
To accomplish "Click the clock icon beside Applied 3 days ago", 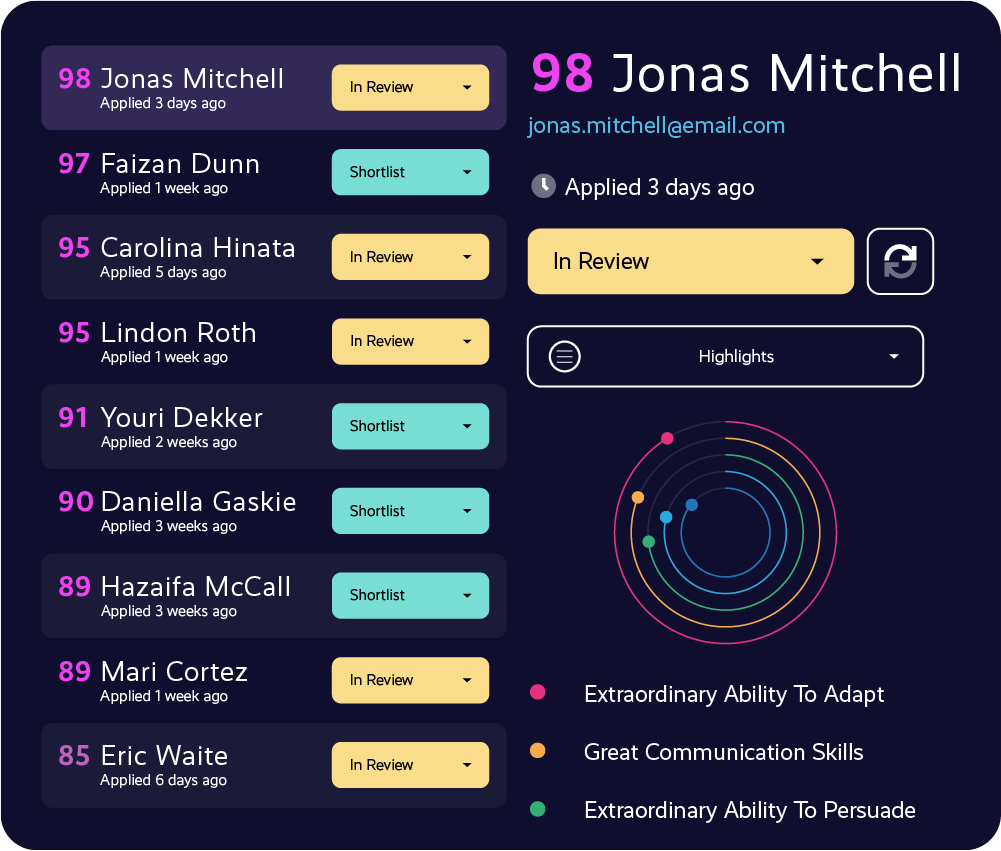I will [543, 186].
